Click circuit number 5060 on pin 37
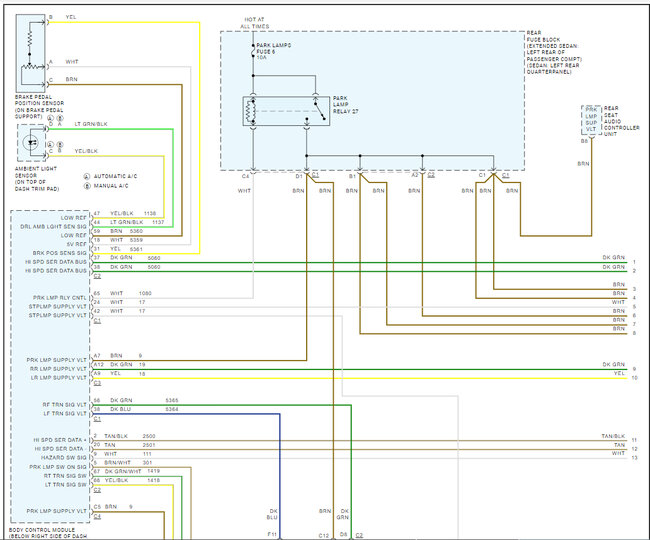Screen dimensions: 650x540 153,258
